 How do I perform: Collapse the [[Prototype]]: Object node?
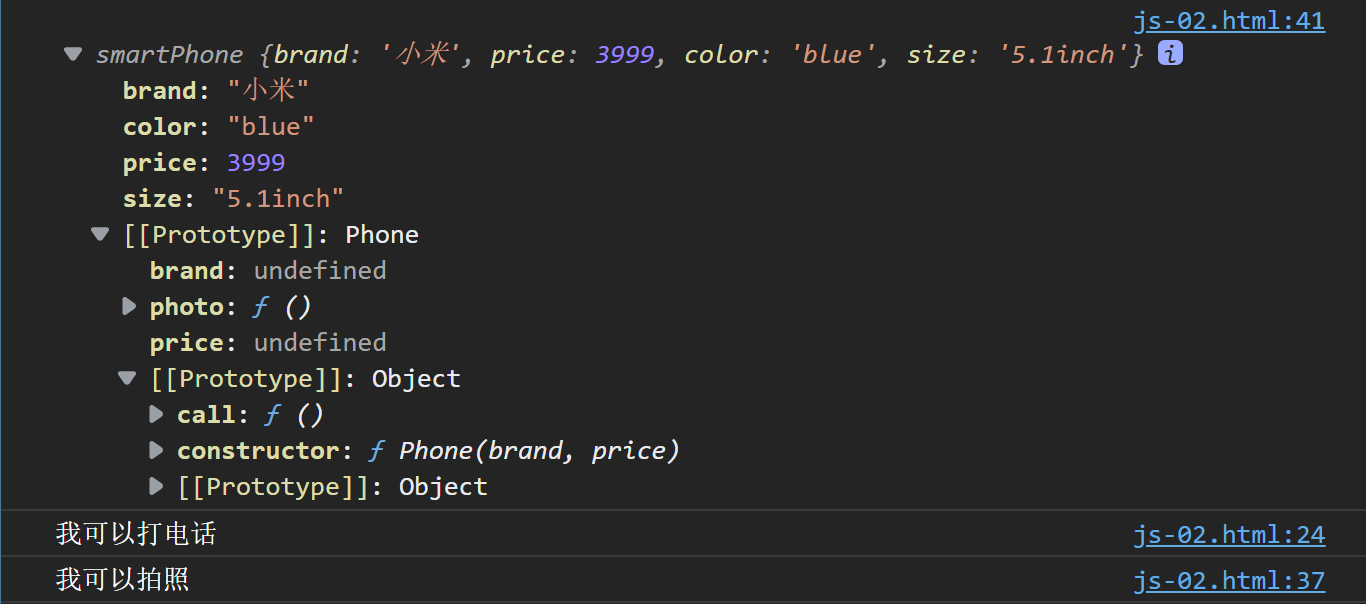tap(127, 378)
